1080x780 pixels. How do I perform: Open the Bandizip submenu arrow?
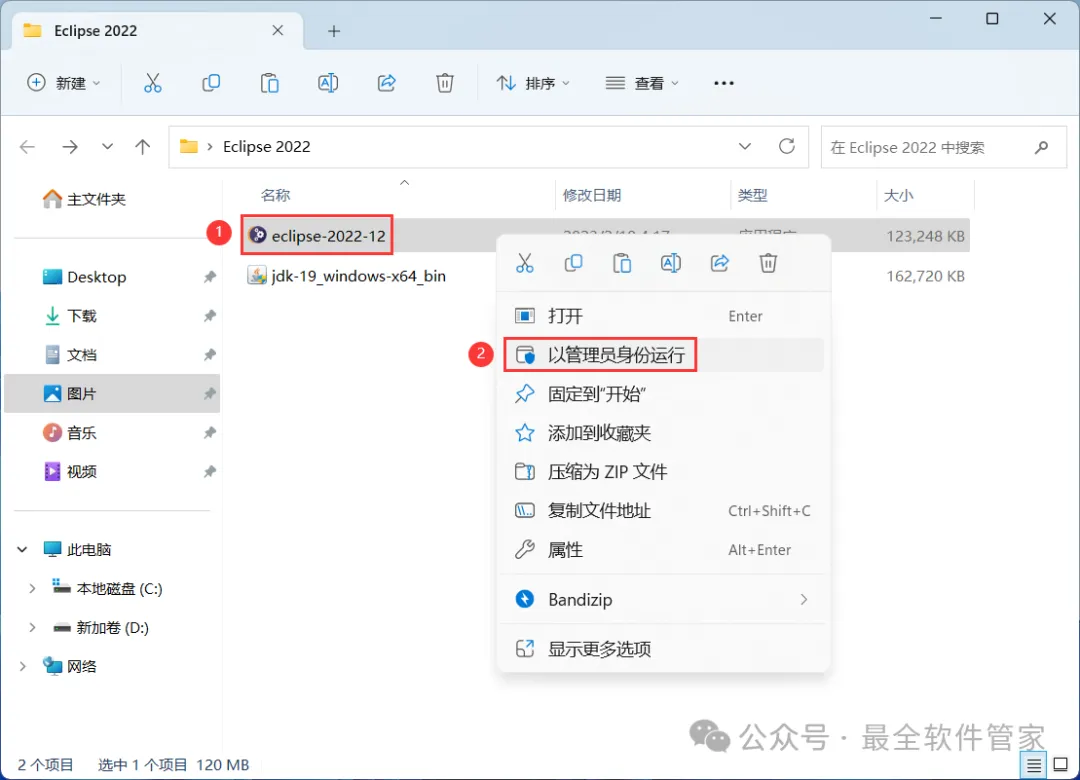point(803,599)
